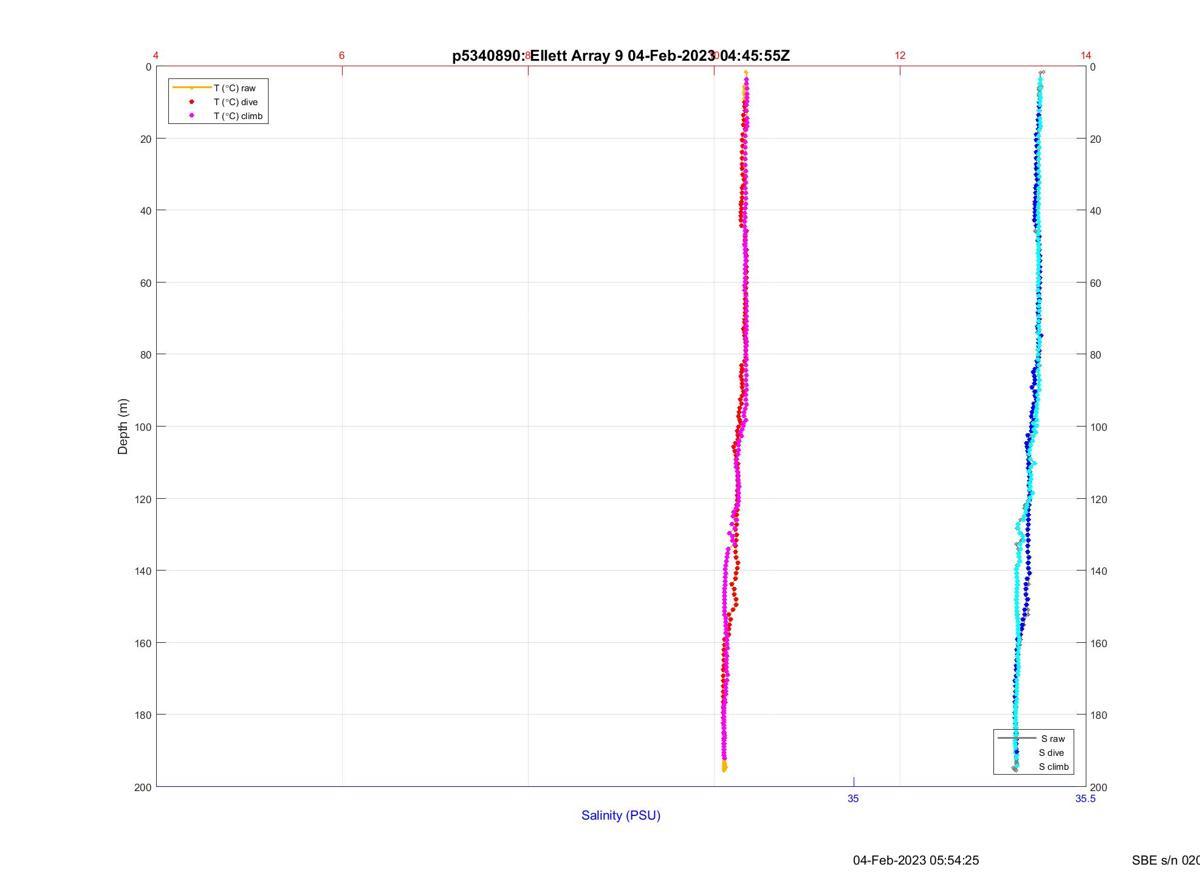Click the 'SBE s/n' serial text
Image resolution: width=1200 pixels, height=885 pixels.
pyautogui.click(x=1166, y=860)
